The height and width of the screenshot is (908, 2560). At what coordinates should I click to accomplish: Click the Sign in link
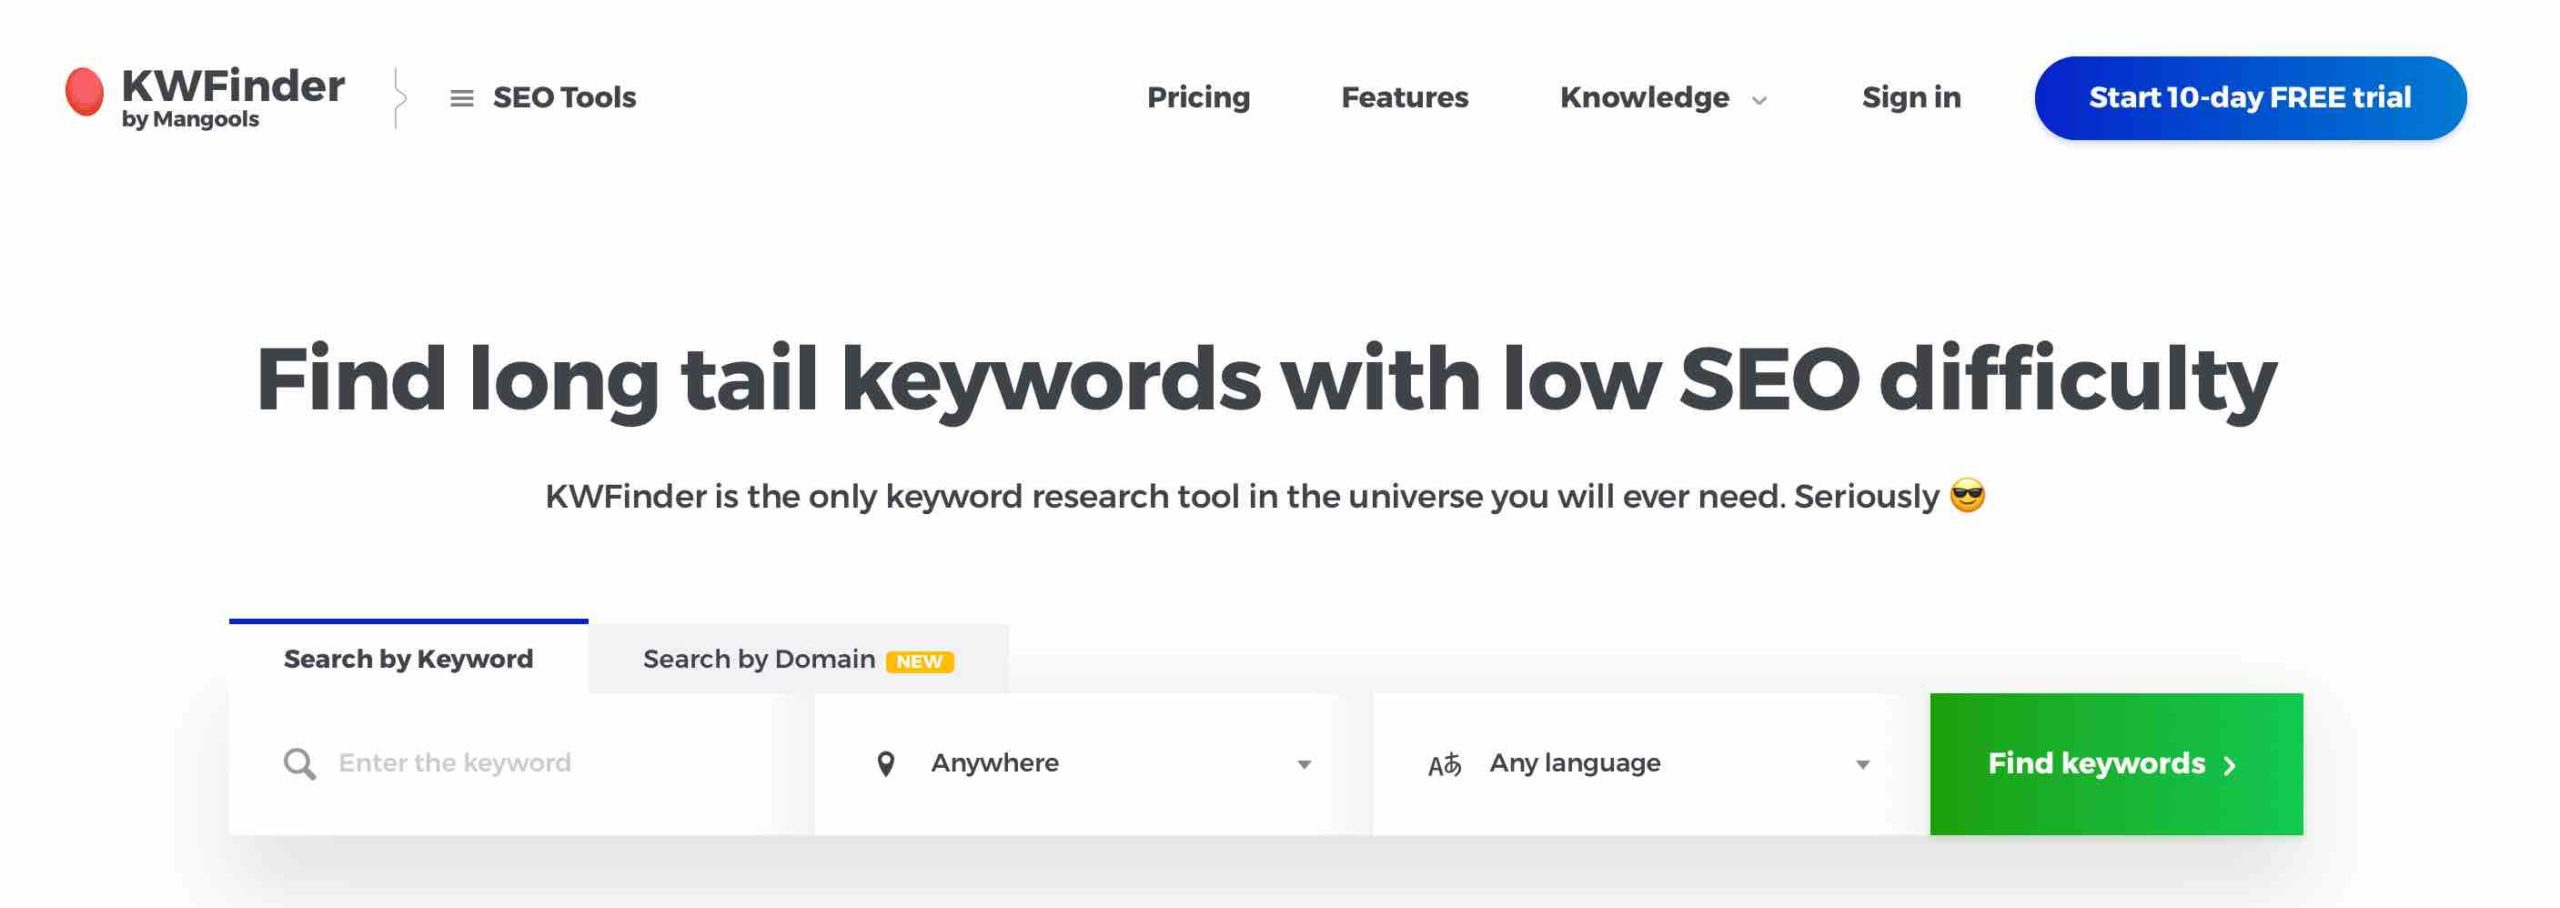[x=1911, y=97]
